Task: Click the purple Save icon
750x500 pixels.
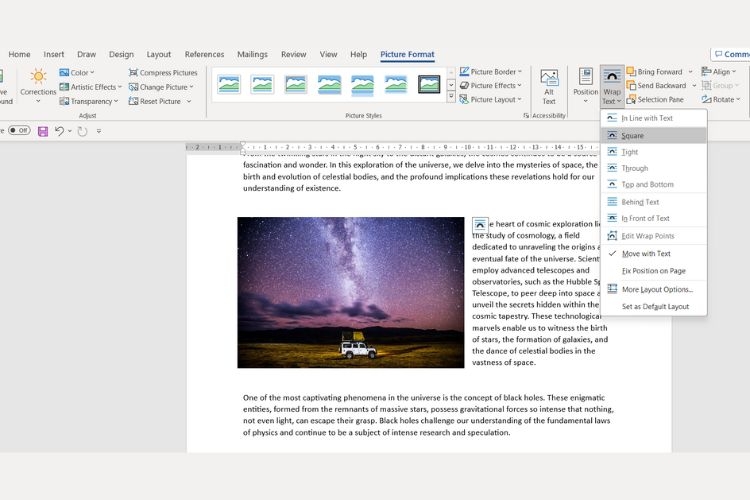Action: click(x=43, y=131)
